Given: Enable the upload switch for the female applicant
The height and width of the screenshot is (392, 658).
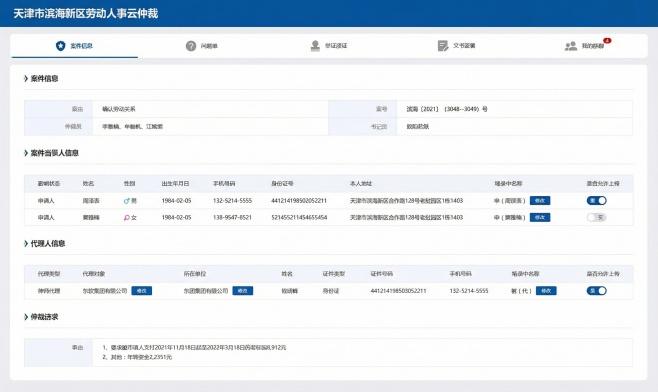Looking at the screenshot, I should (596, 217).
